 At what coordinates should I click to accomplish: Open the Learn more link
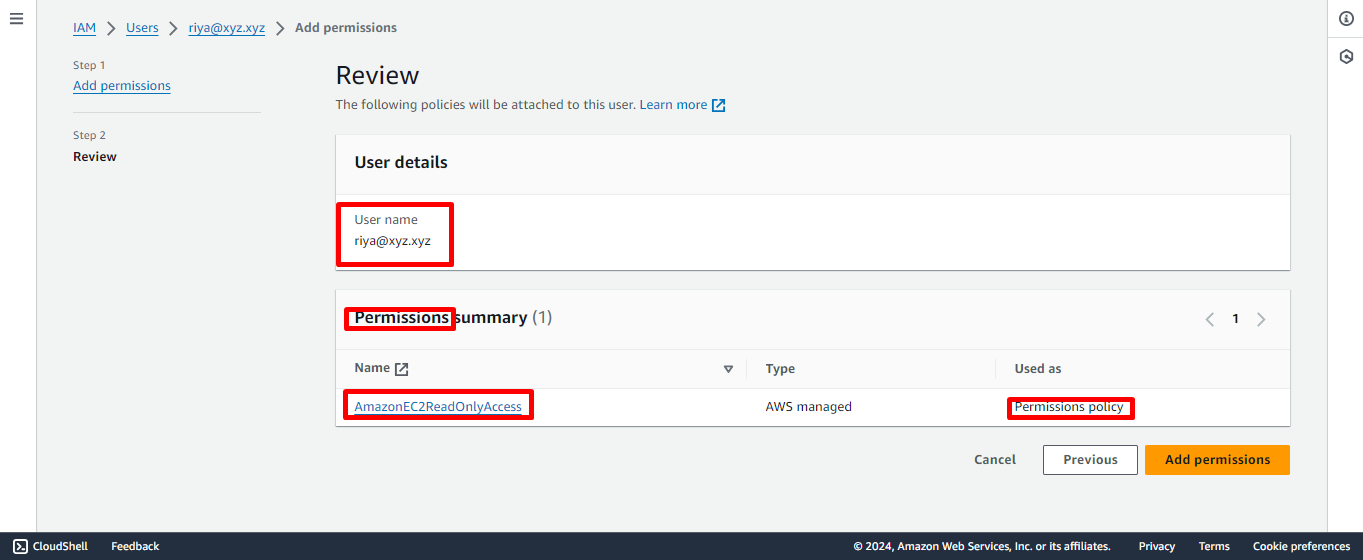point(673,105)
